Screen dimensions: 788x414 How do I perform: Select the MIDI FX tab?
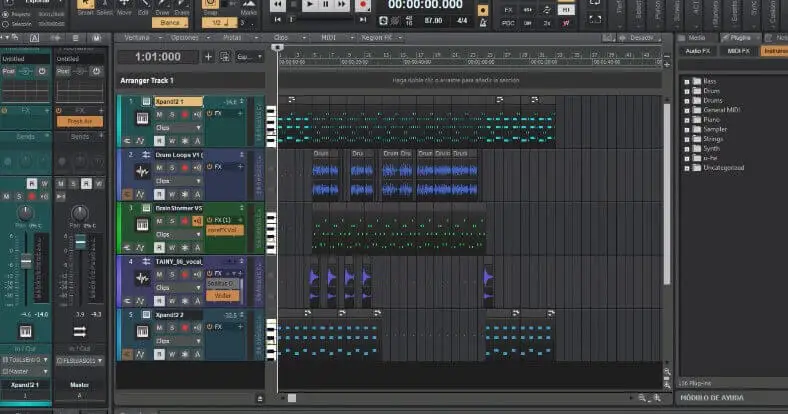738,51
